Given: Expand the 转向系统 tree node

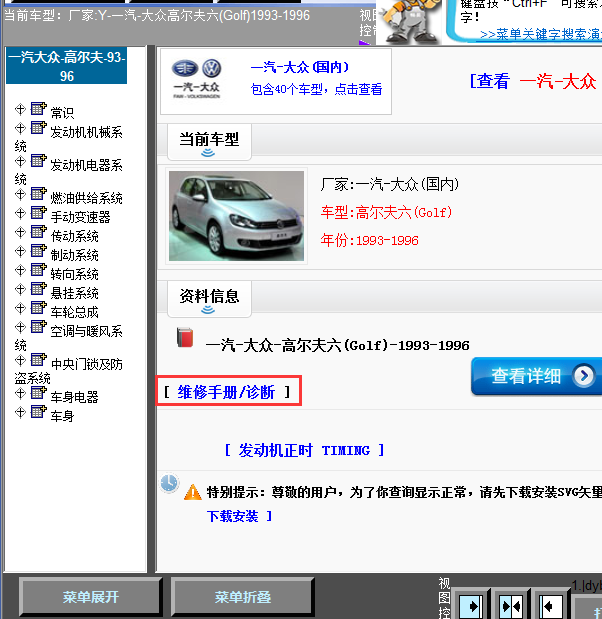Looking at the screenshot, I should [x=20, y=270].
